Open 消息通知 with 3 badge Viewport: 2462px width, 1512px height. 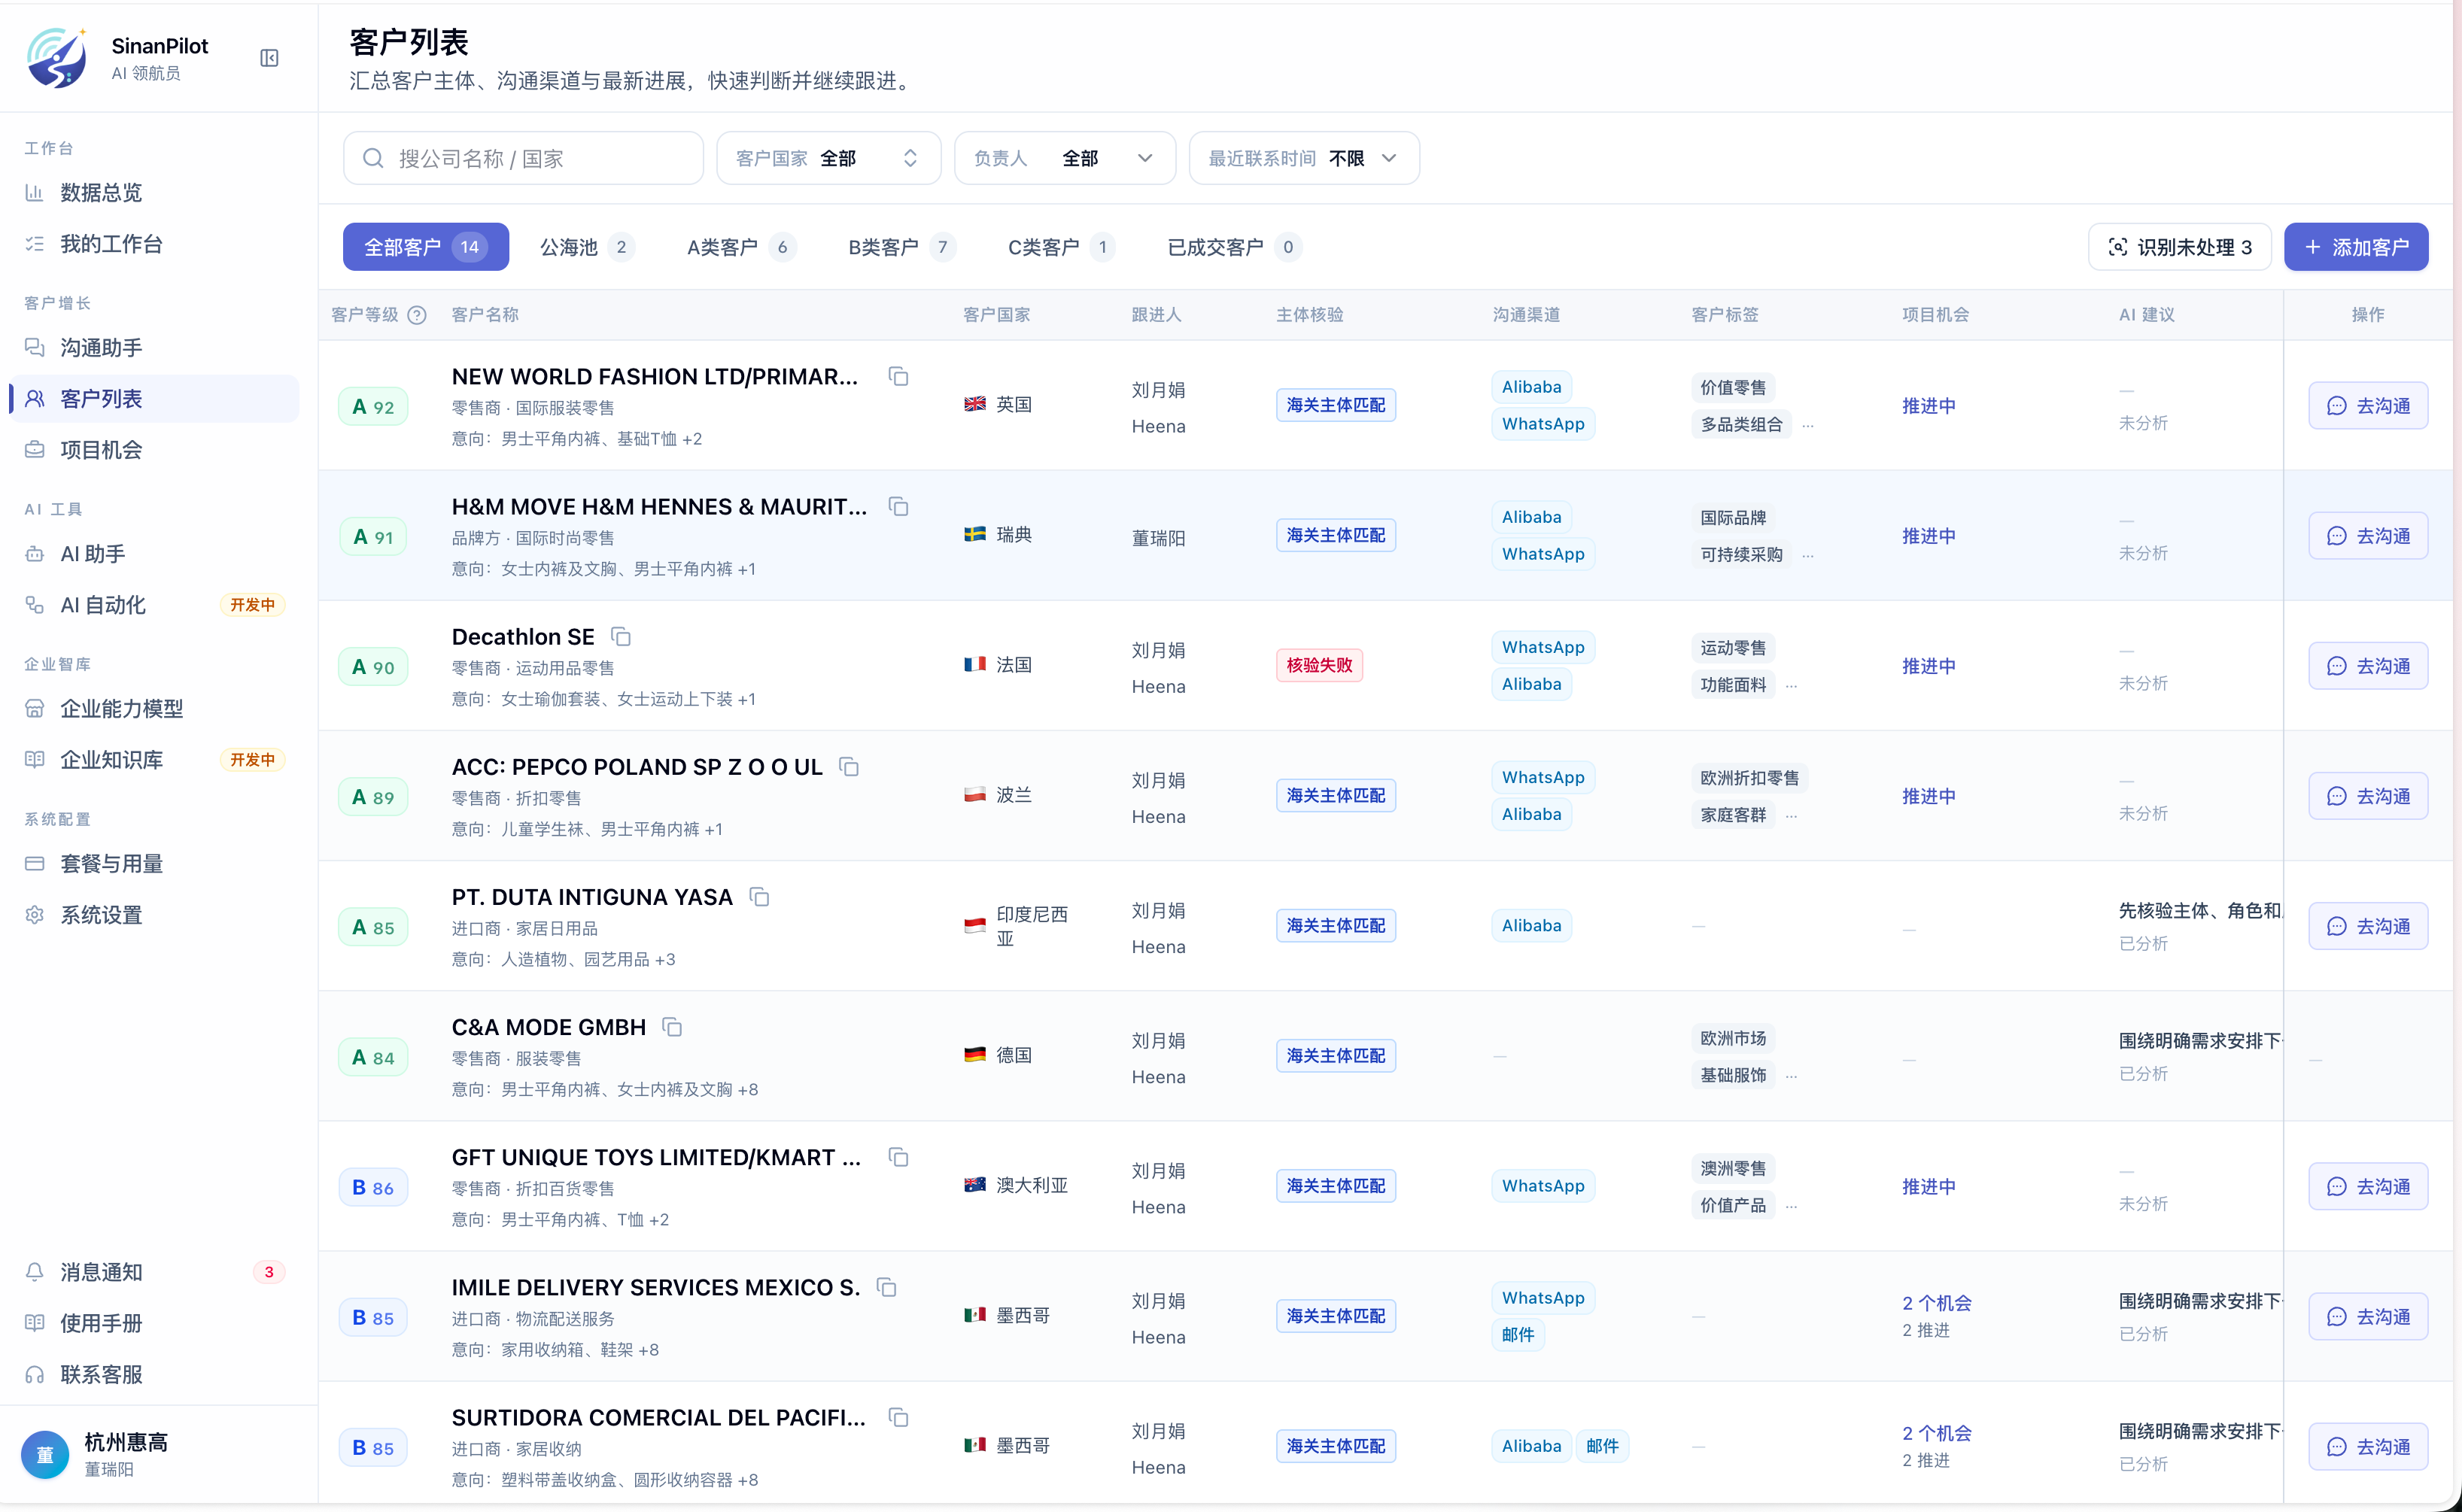pyautogui.click(x=155, y=1272)
